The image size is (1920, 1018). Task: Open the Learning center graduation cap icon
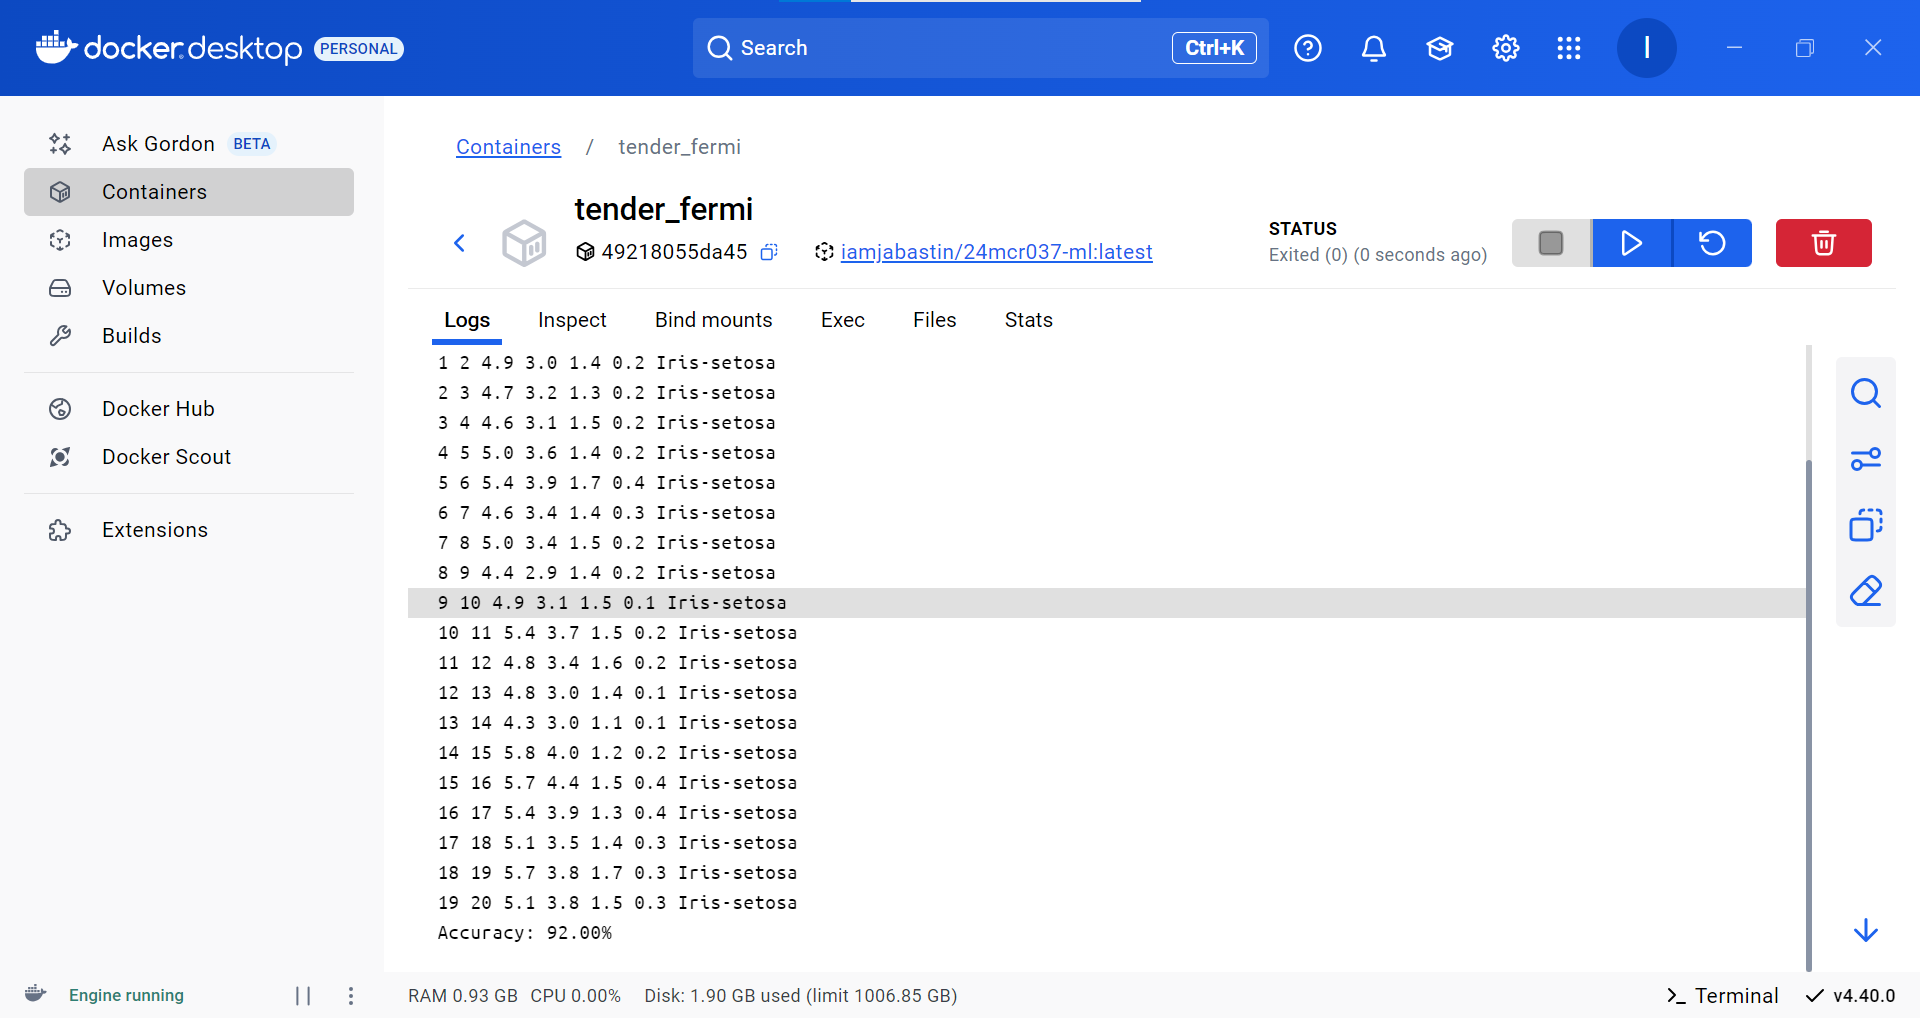1440,48
